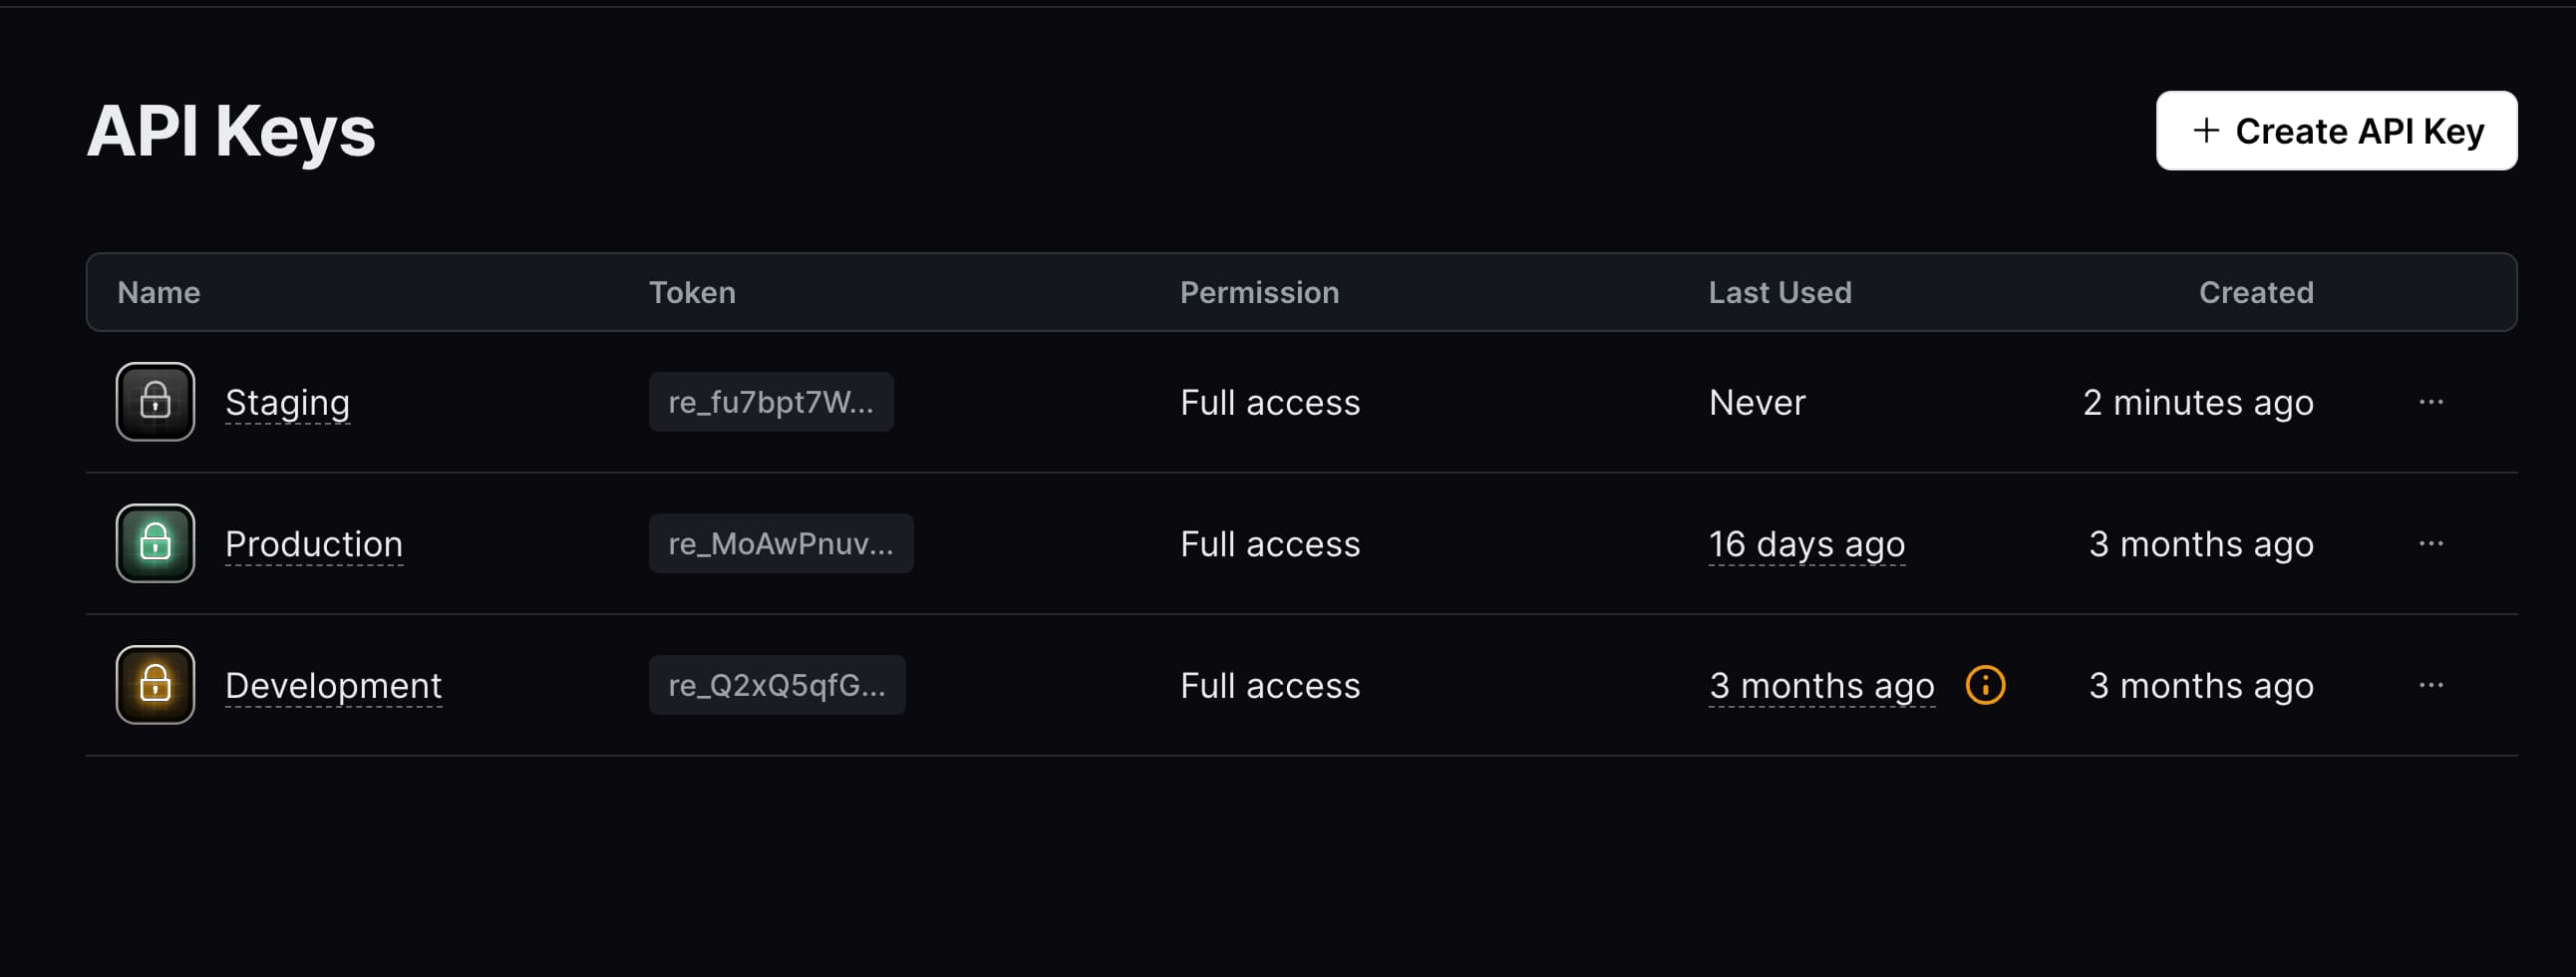Screen dimensions: 2576x977
Task: Click the orange lock icon for Development
Action: tap(155, 685)
